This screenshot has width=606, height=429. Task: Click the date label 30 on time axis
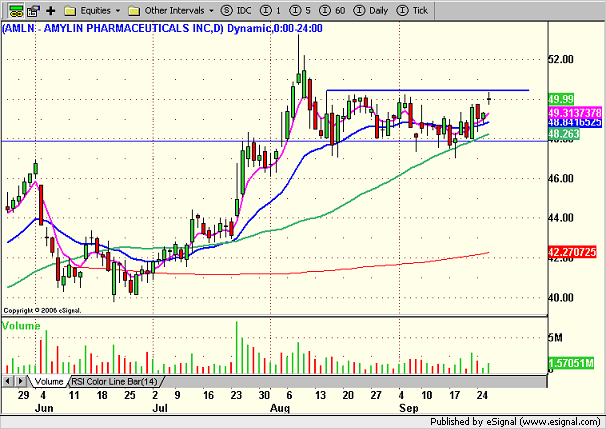(x=264, y=395)
